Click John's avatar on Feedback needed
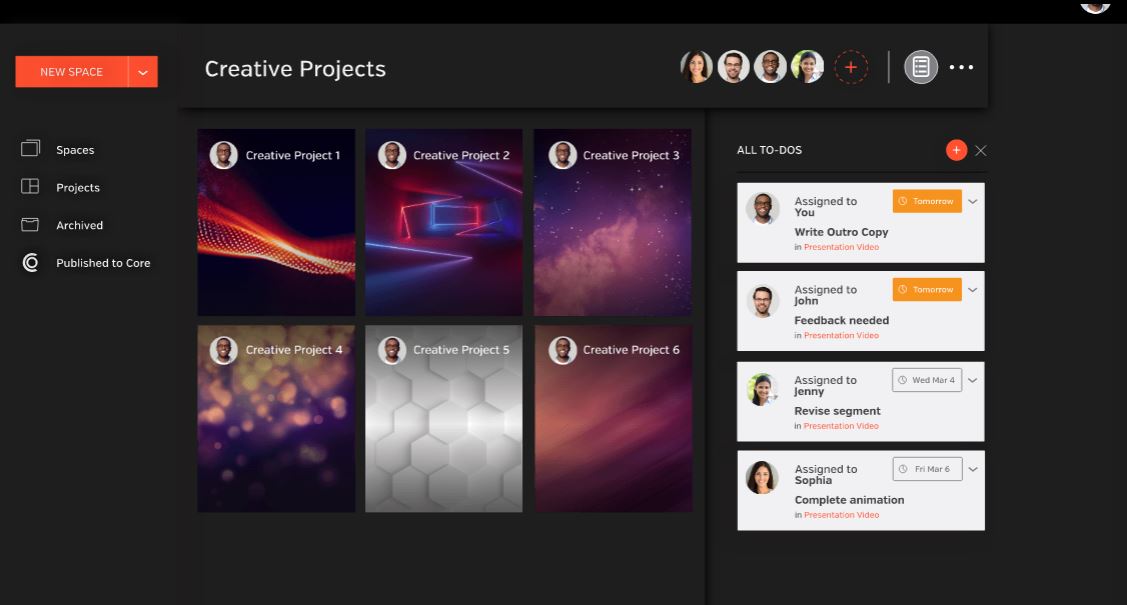1127x605 pixels. (763, 301)
